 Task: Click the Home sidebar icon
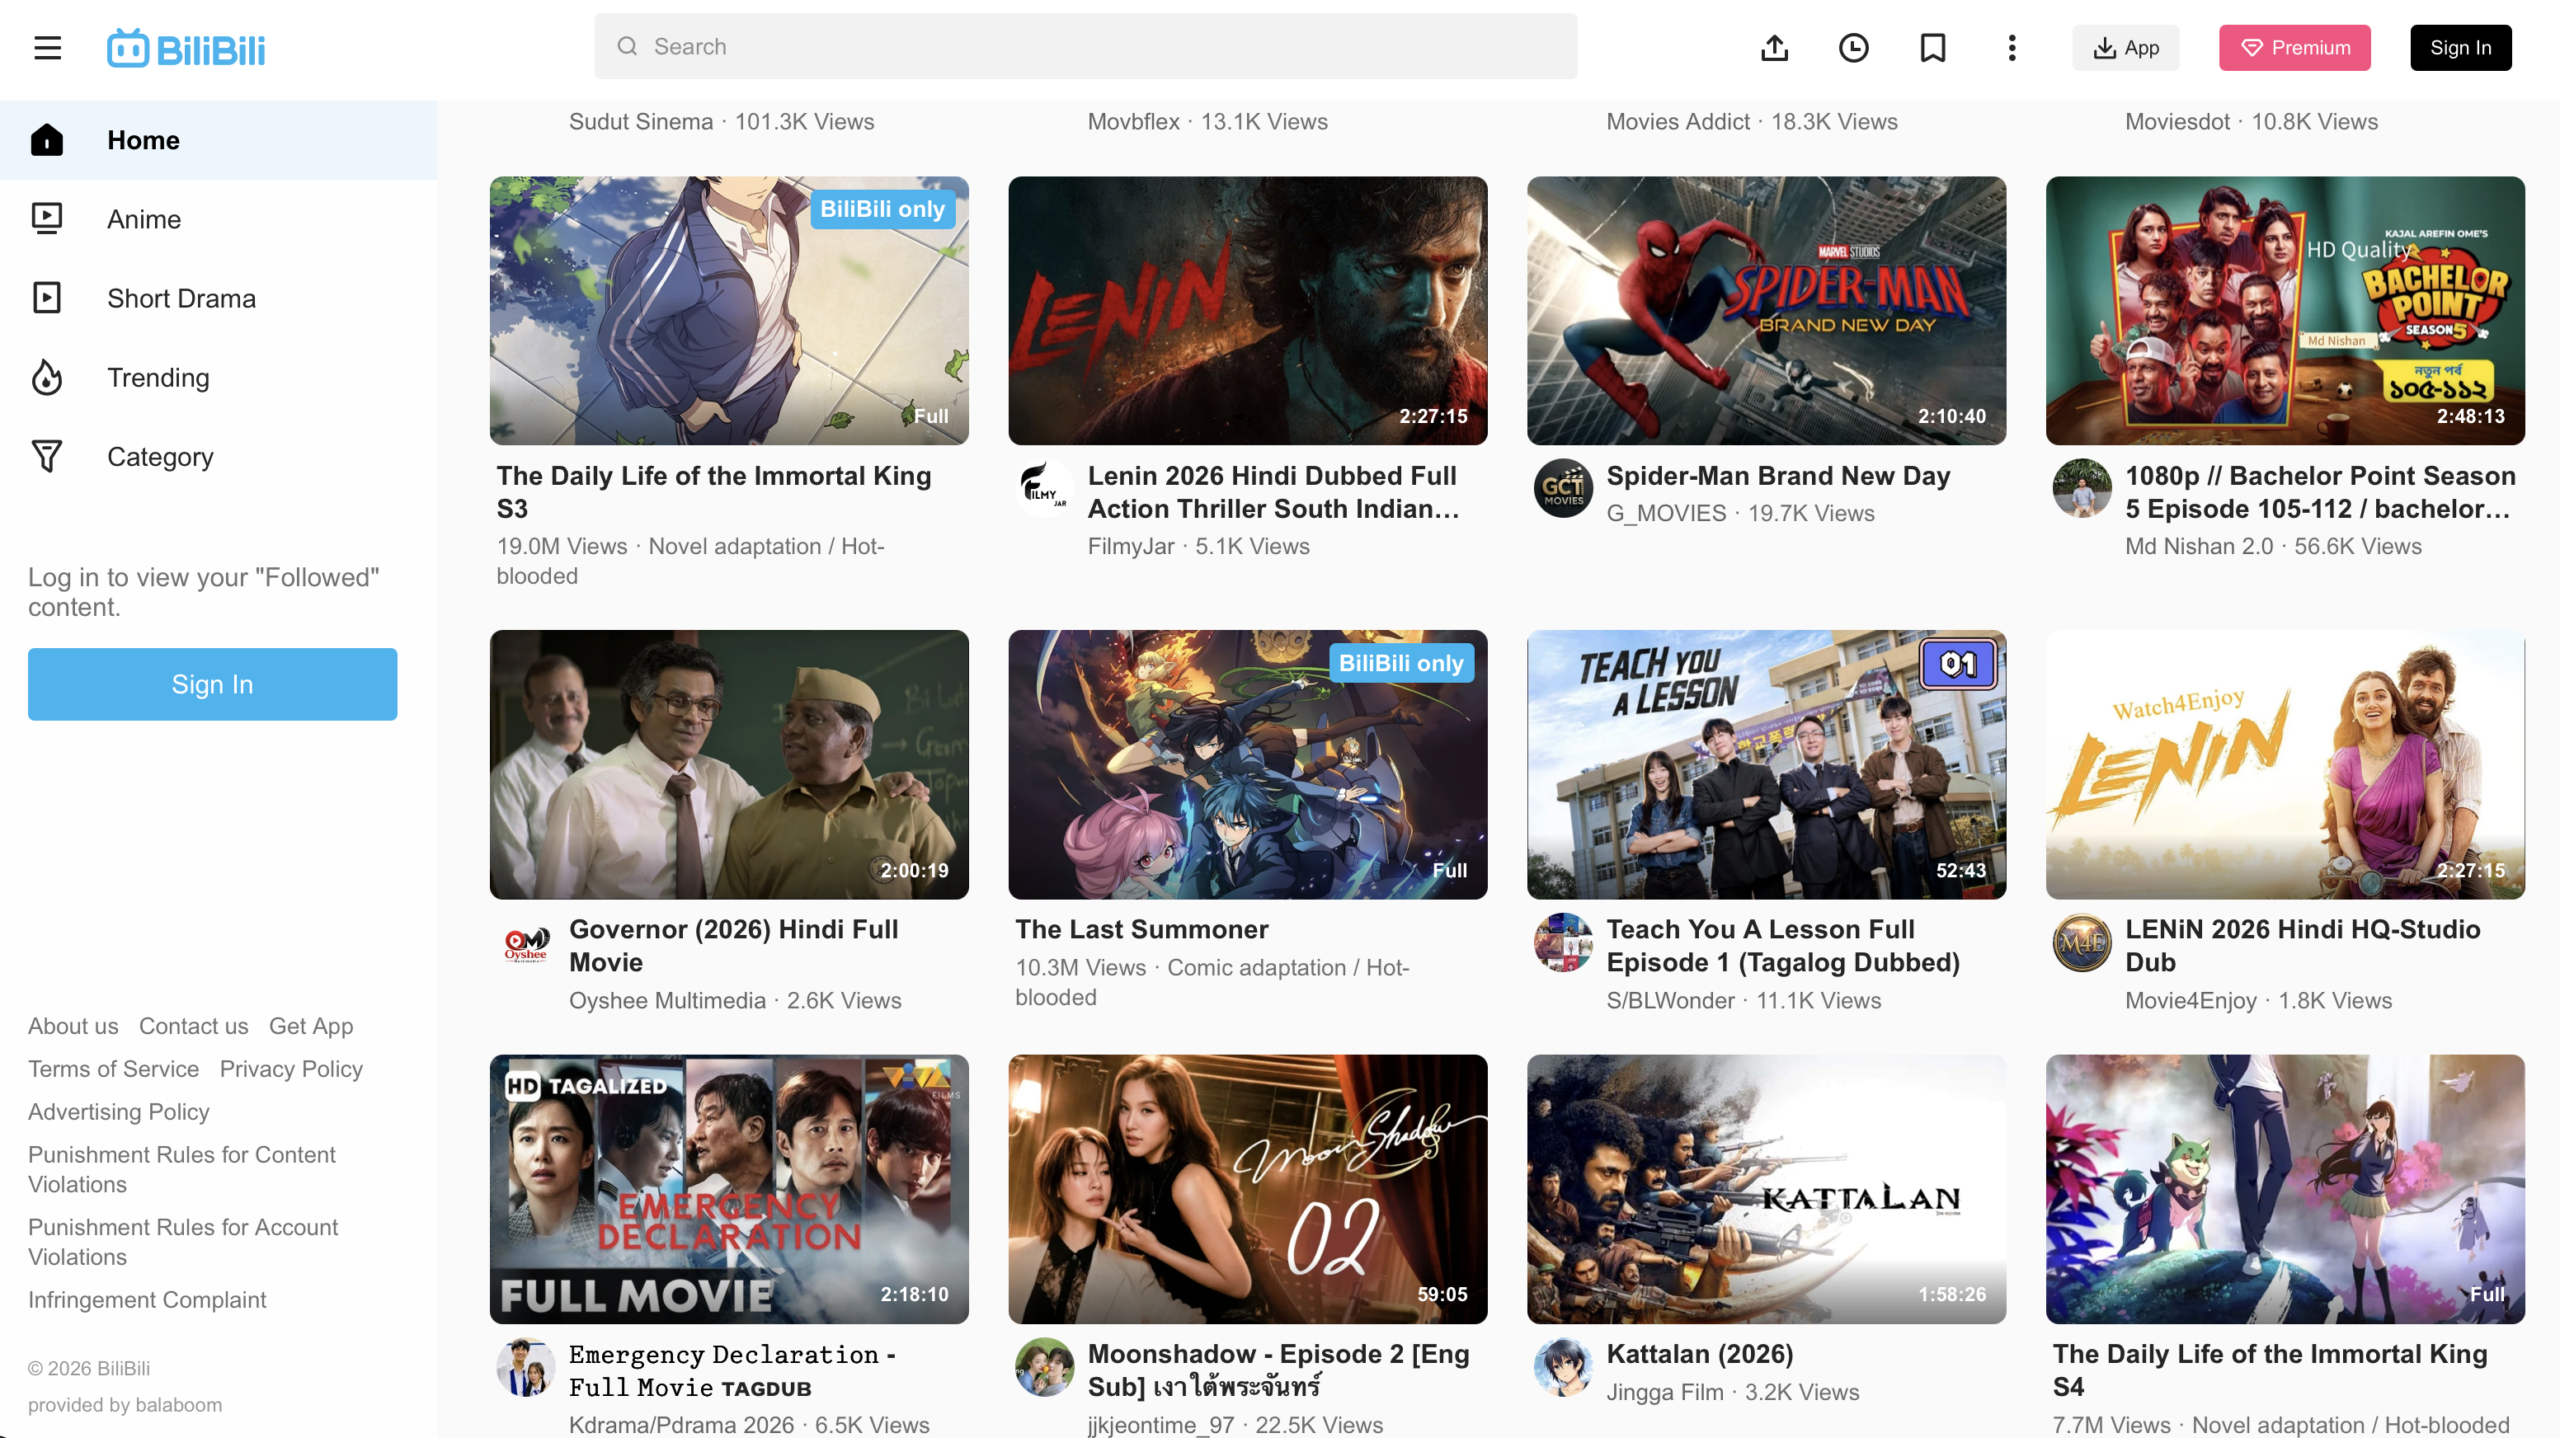click(47, 140)
